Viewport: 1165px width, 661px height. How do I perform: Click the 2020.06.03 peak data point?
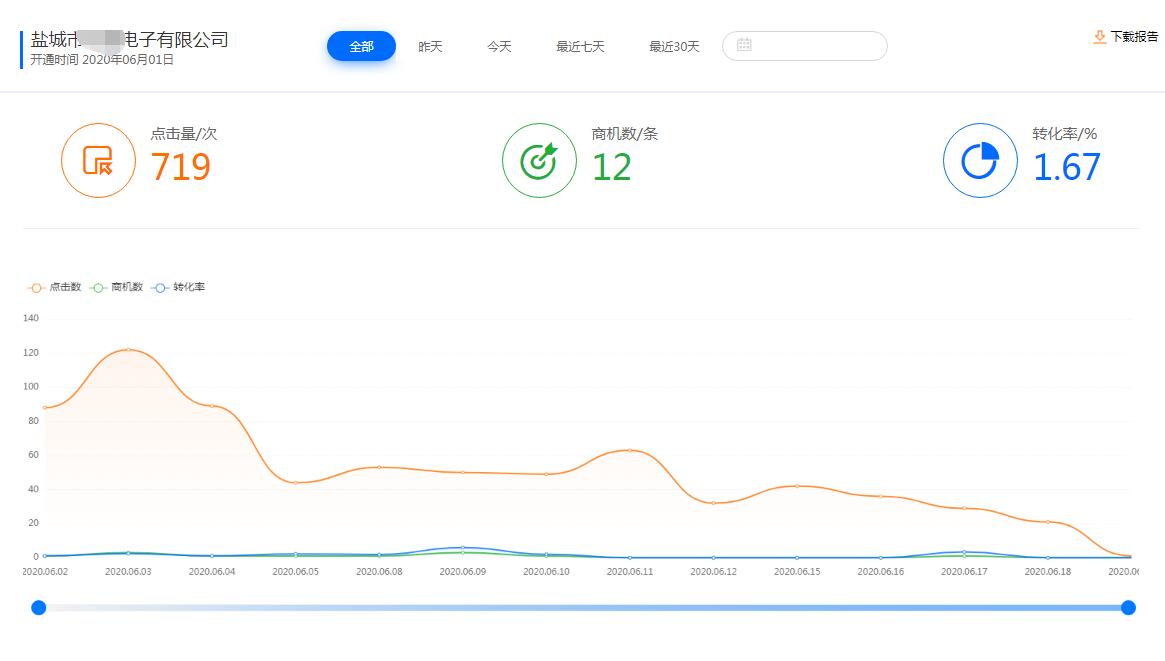(128, 350)
